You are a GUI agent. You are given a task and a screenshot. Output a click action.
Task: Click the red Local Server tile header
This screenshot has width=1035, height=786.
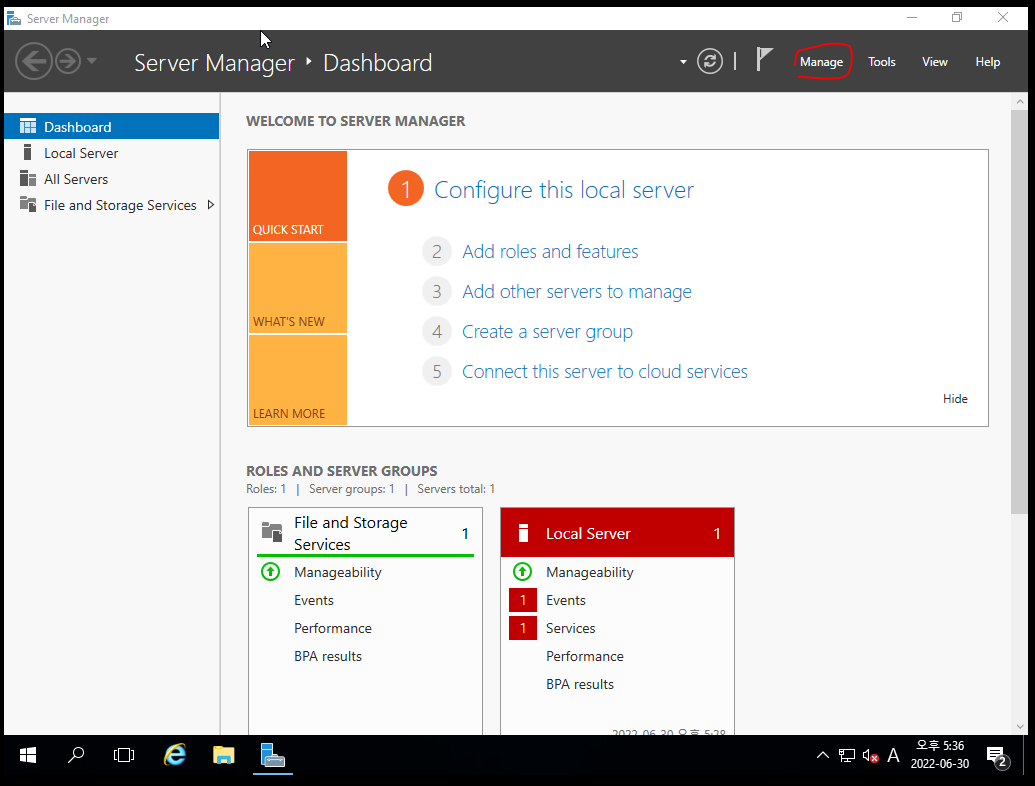(x=617, y=533)
